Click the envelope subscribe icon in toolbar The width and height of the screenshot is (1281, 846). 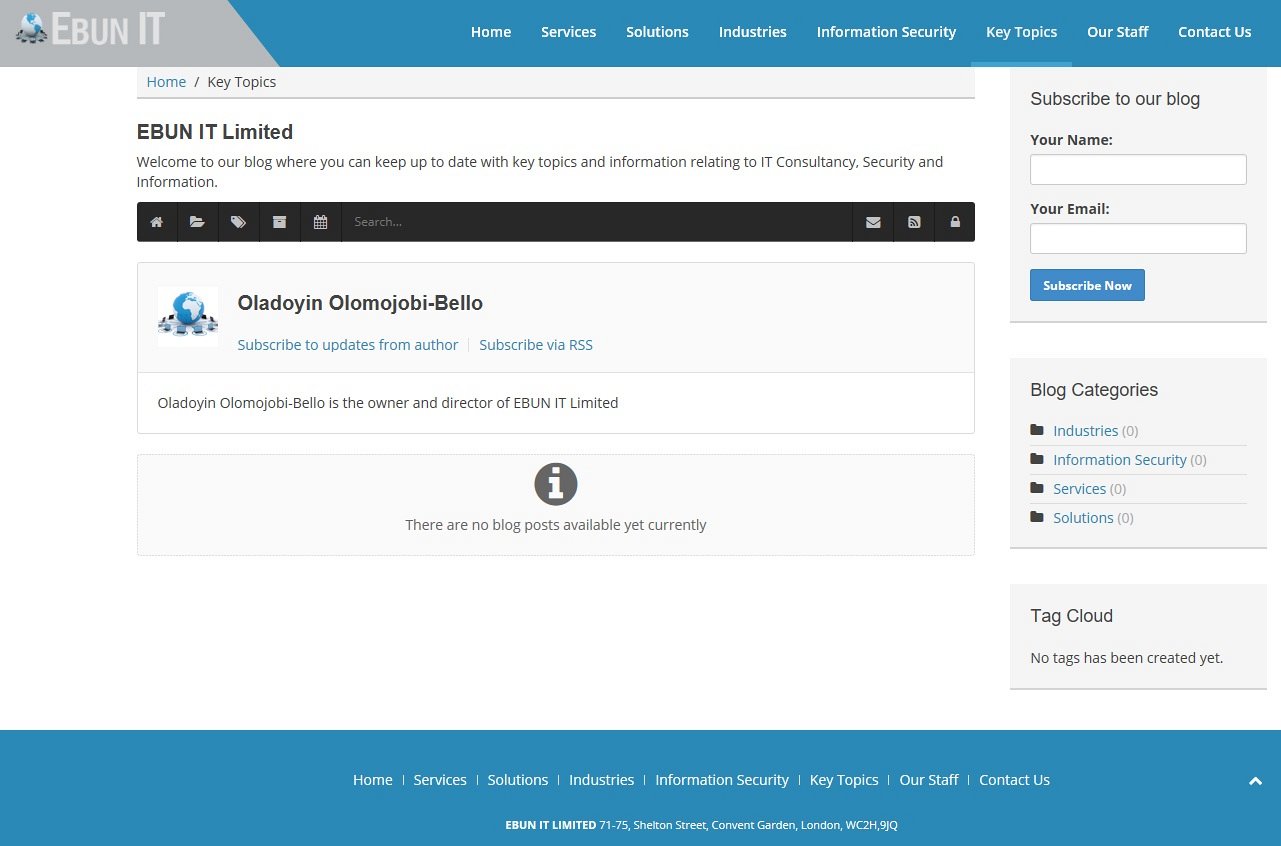pos(873,222)
